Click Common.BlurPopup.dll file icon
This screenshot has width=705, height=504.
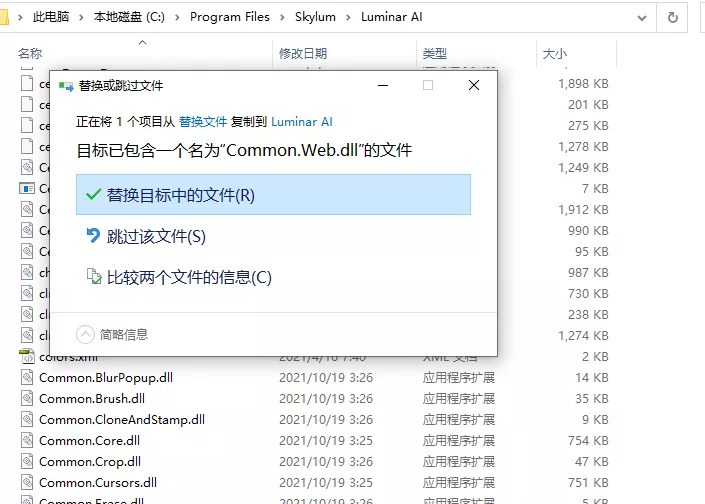click(x=27, y=377)
